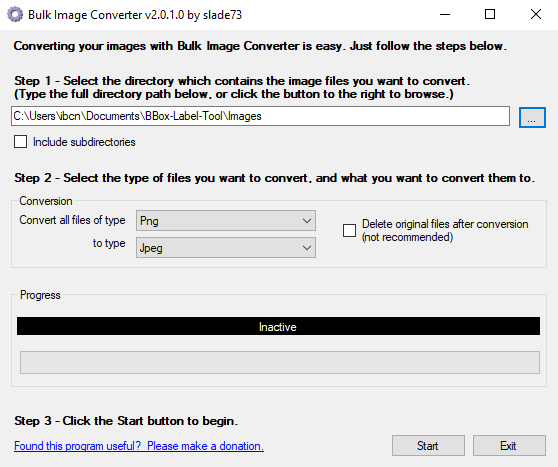The width and height of the screenshot is (558, 467).
Task: Tick Delete original files after conversion
Action: coord(349,230)
